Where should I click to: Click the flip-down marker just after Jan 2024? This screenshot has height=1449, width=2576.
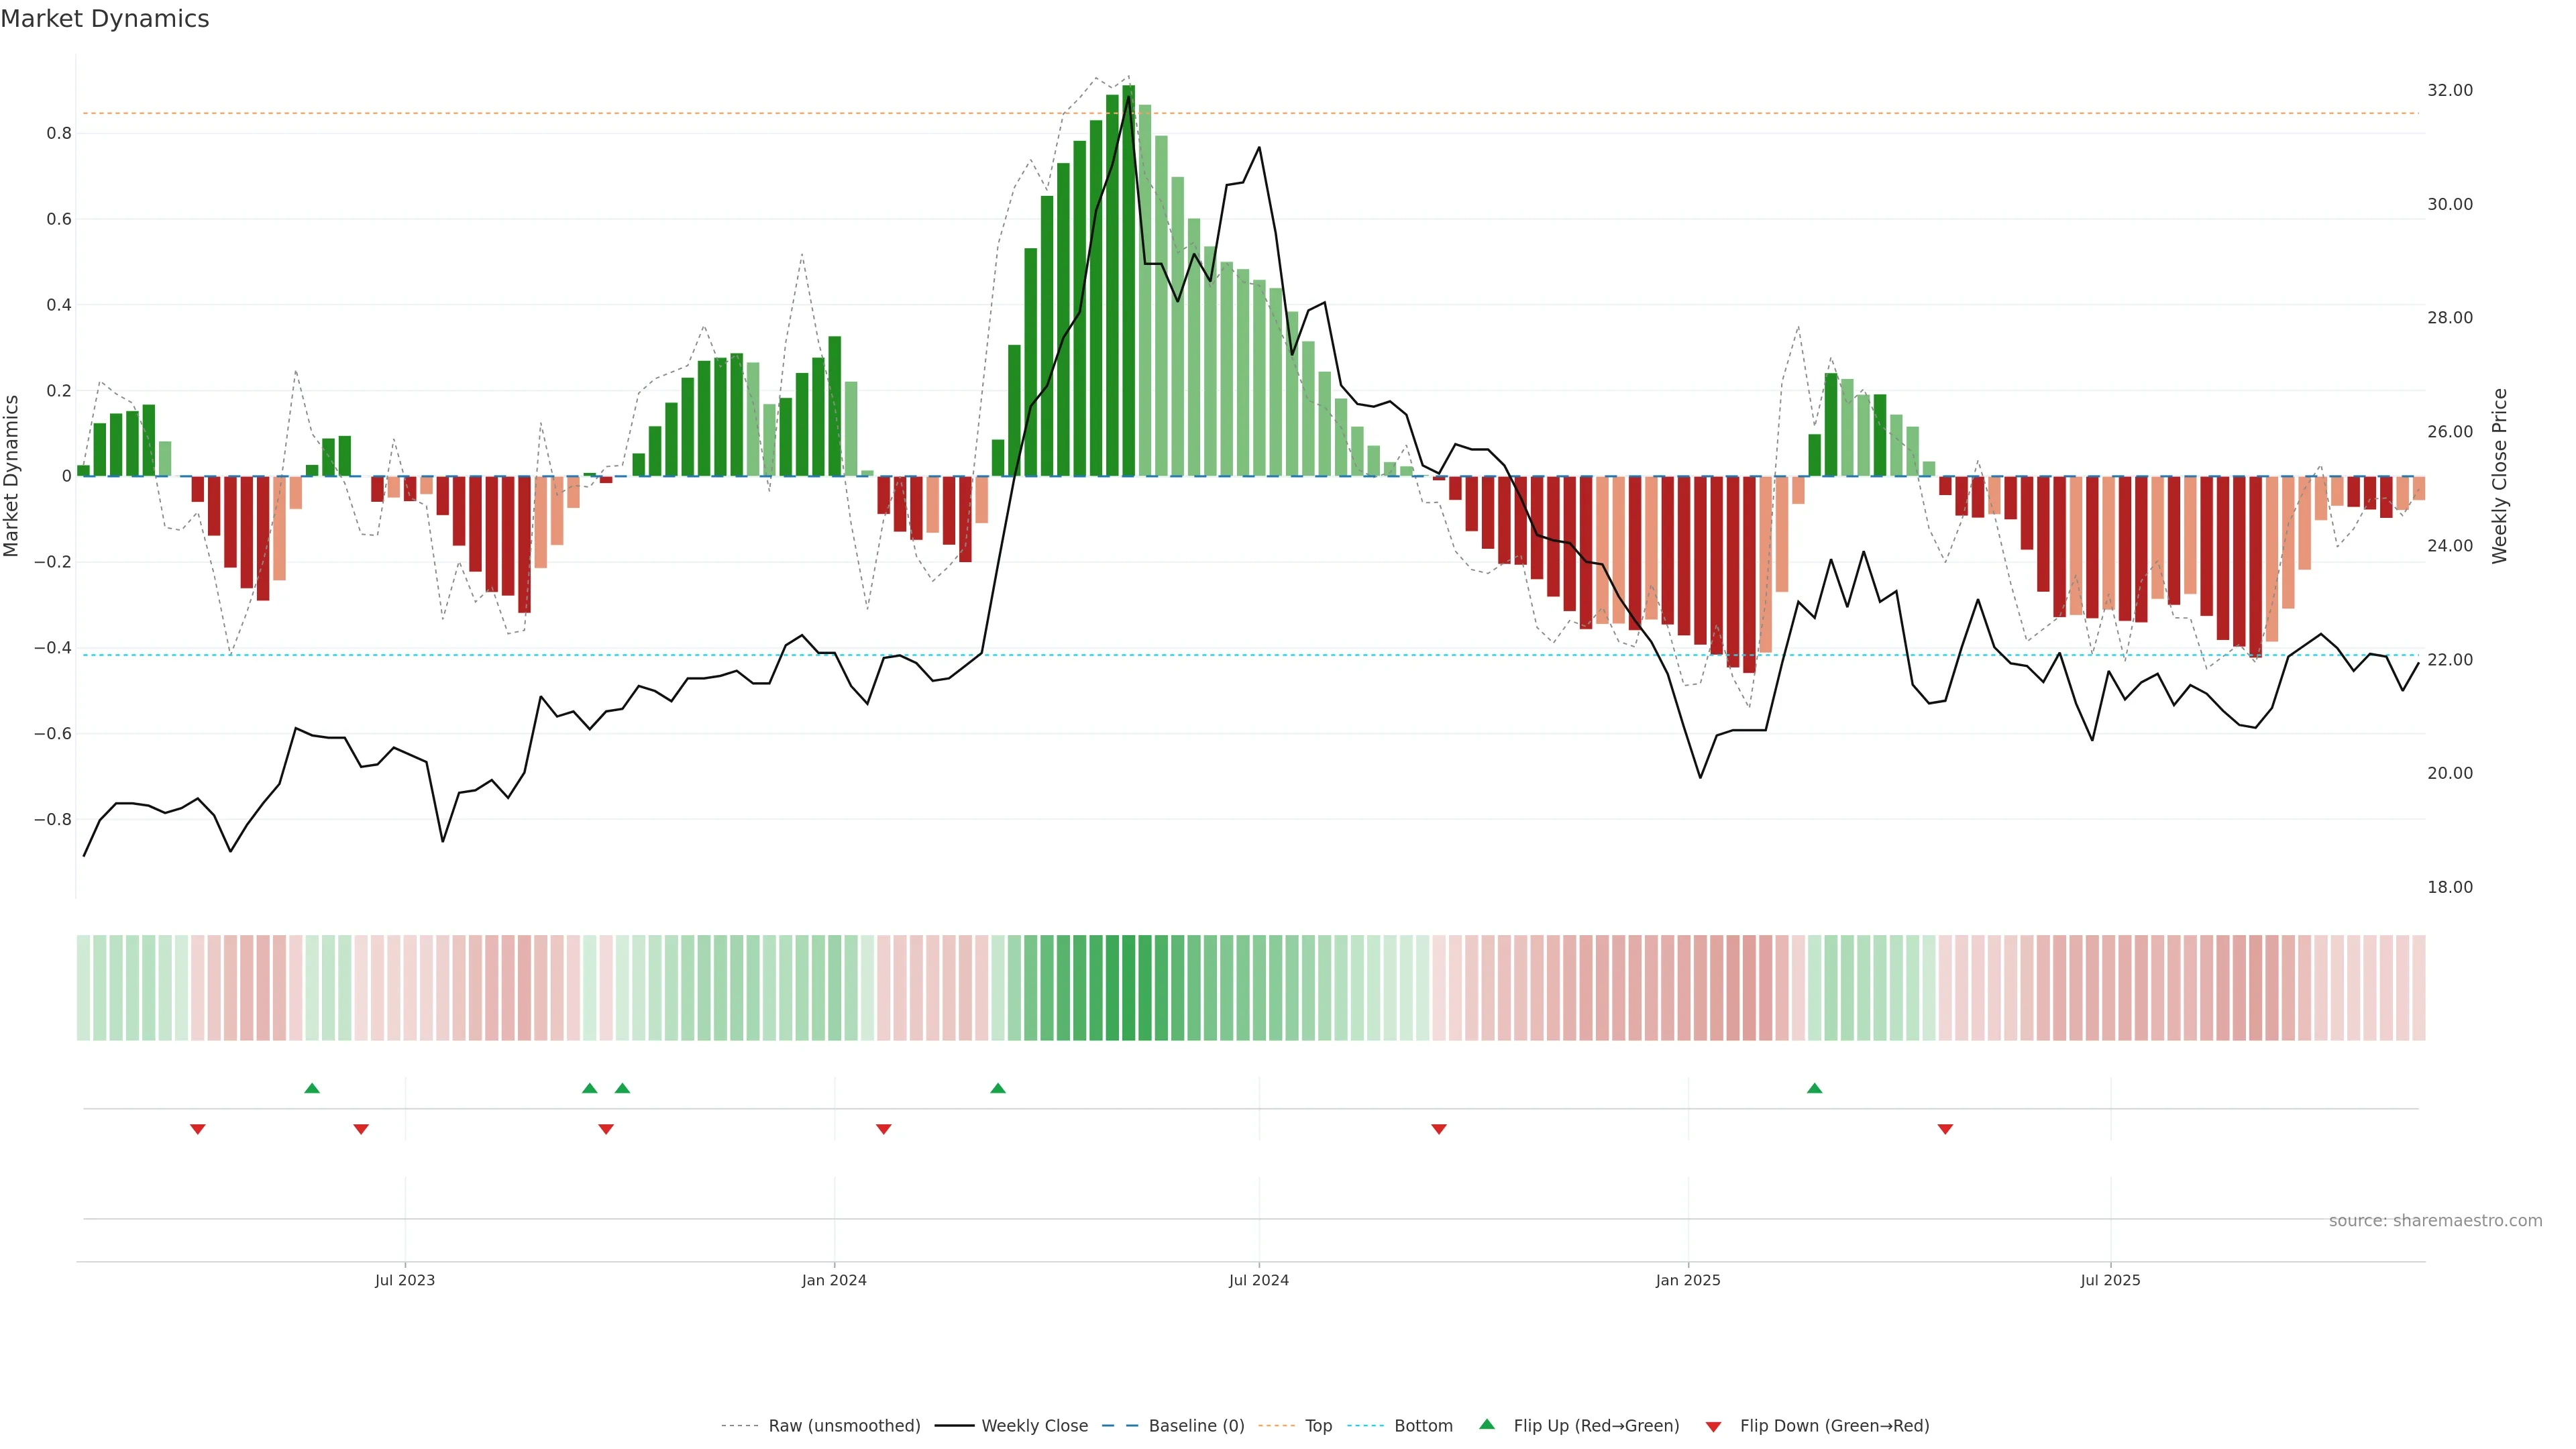[x=883, y=1129]
